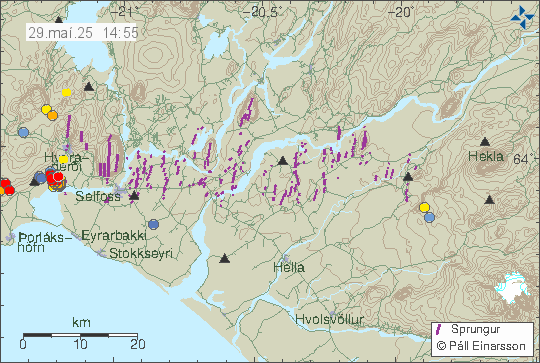Click the town marker next to Hella

pos(285,258)
